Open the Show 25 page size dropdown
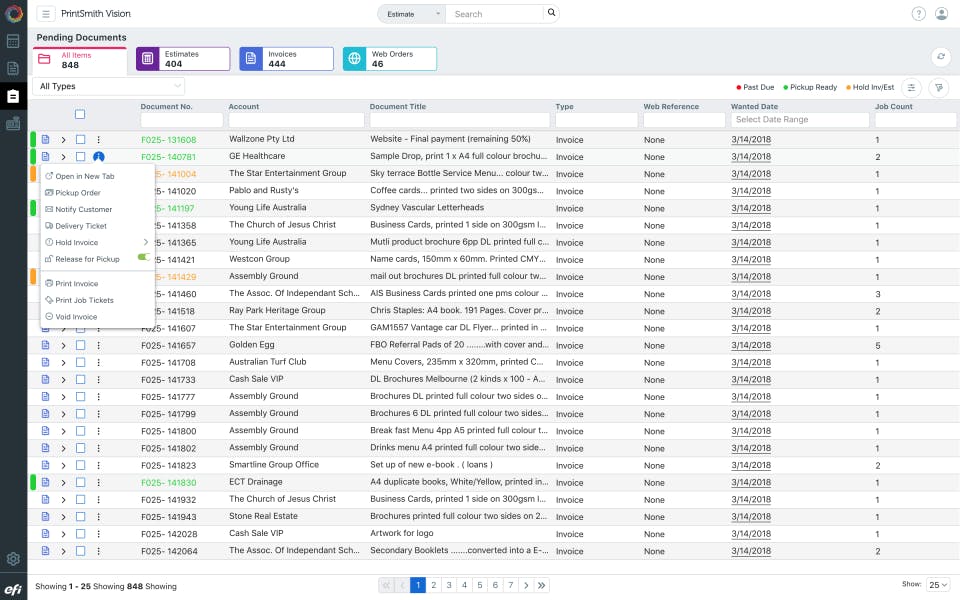Image resolution: width=960 pixels, height=600 pixels. click(x=938, y=585)
